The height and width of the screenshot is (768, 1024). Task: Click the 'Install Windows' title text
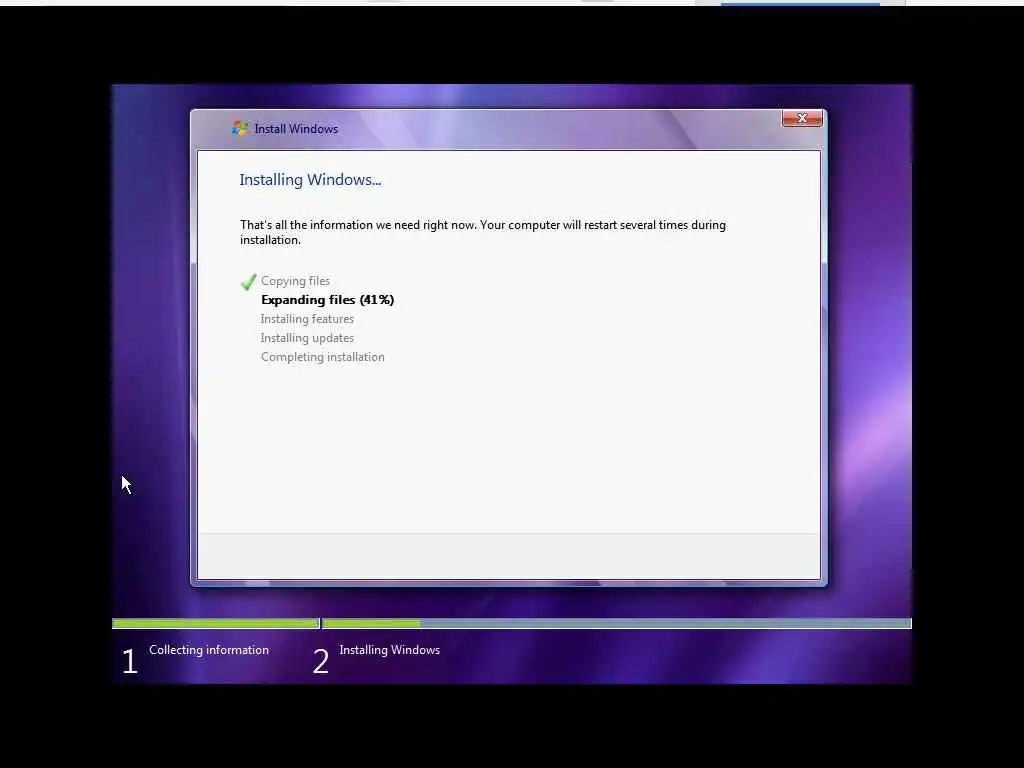click(x=296, y=129)
